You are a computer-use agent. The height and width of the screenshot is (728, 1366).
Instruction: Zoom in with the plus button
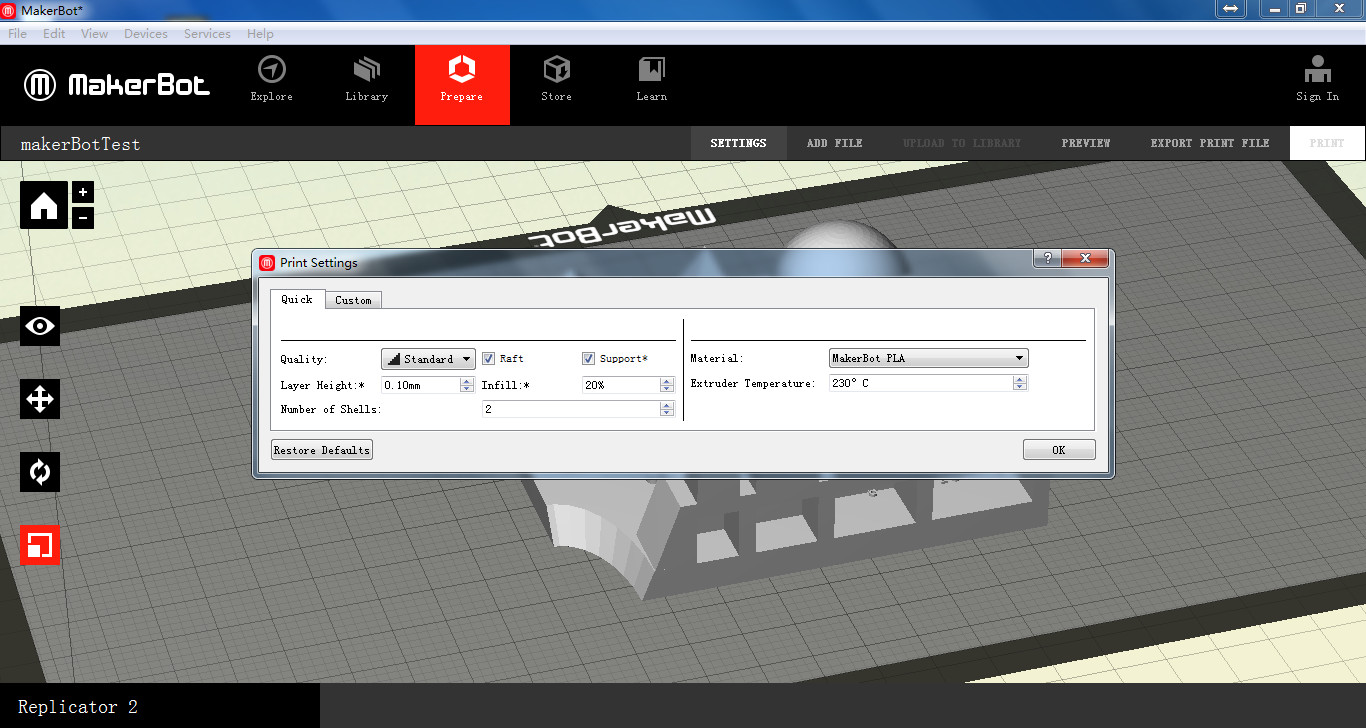pos(83,192)
